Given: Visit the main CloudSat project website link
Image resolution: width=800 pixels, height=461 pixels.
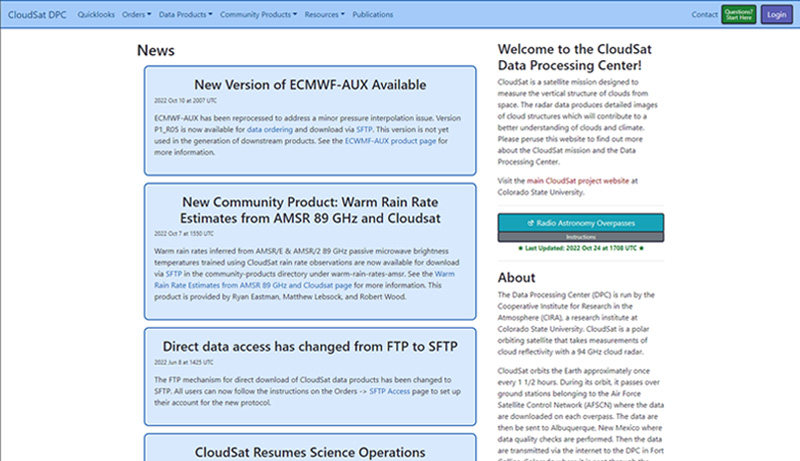Looking at the screenshot, I should [578, 181].
